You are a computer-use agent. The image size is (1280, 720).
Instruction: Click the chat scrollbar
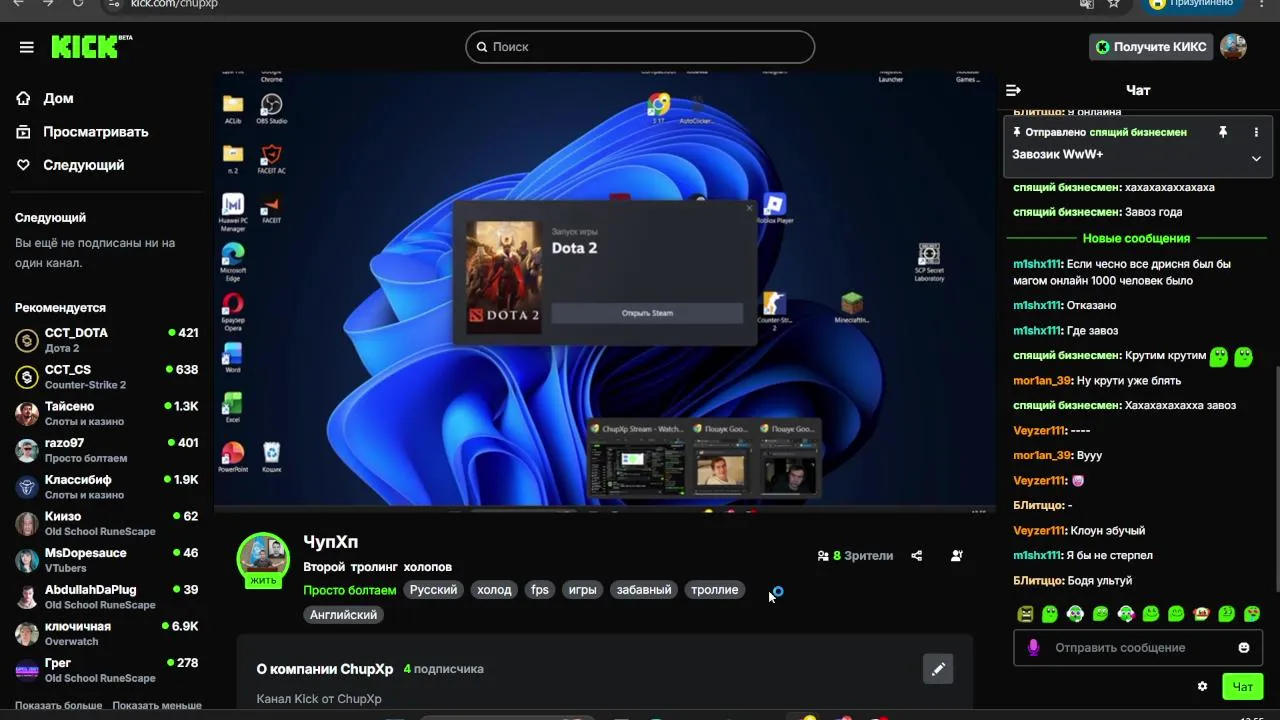pos(1275,480)
